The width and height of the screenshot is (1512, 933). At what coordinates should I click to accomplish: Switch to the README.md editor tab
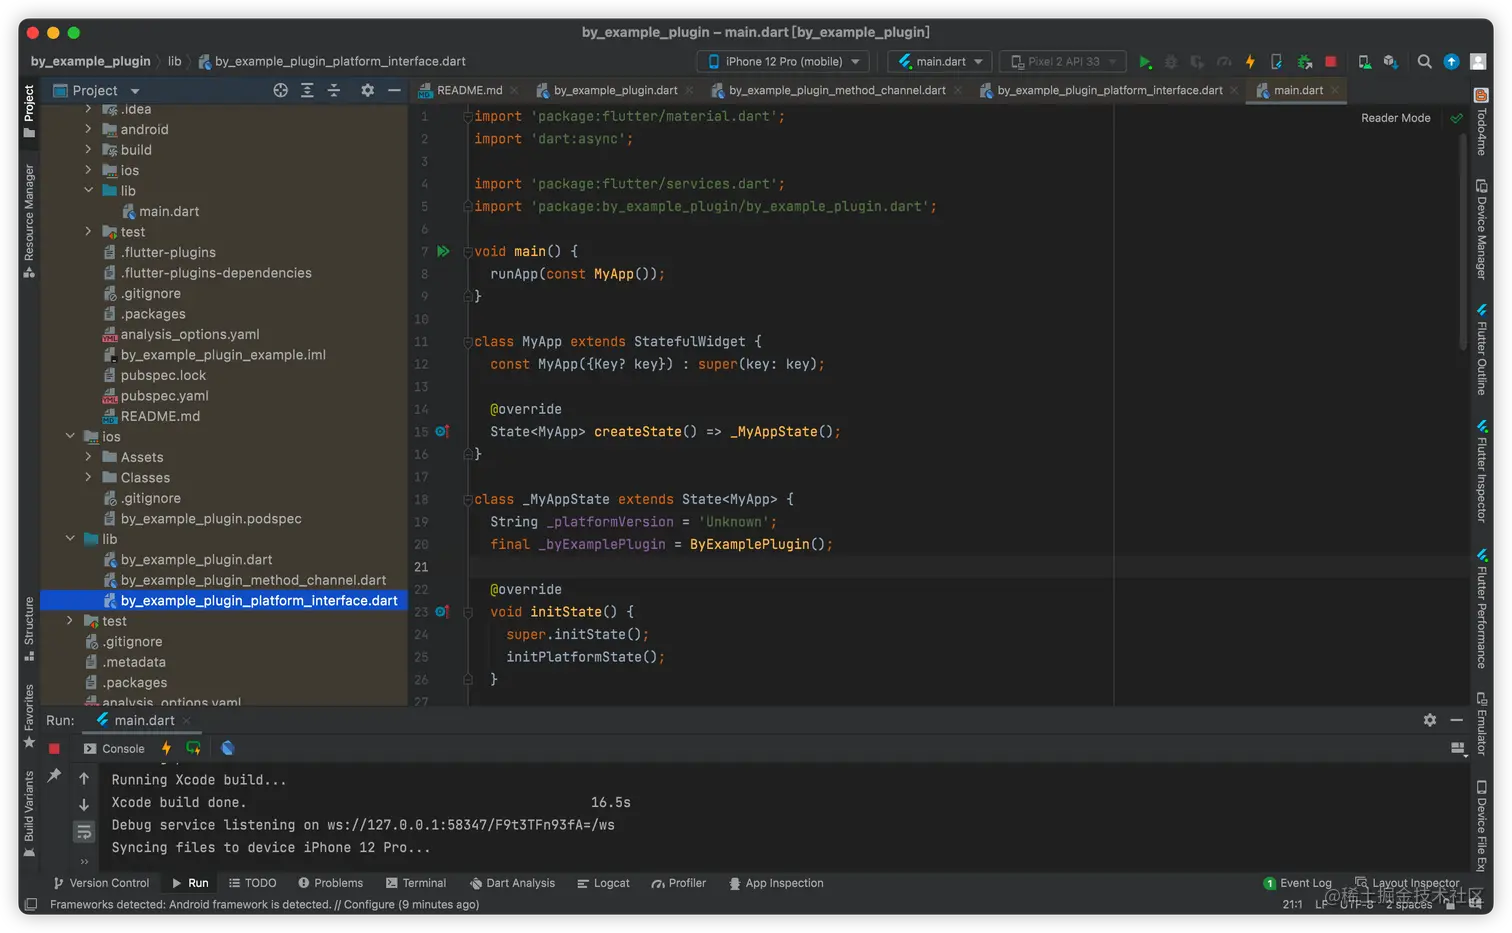click(x=469, y=90)
